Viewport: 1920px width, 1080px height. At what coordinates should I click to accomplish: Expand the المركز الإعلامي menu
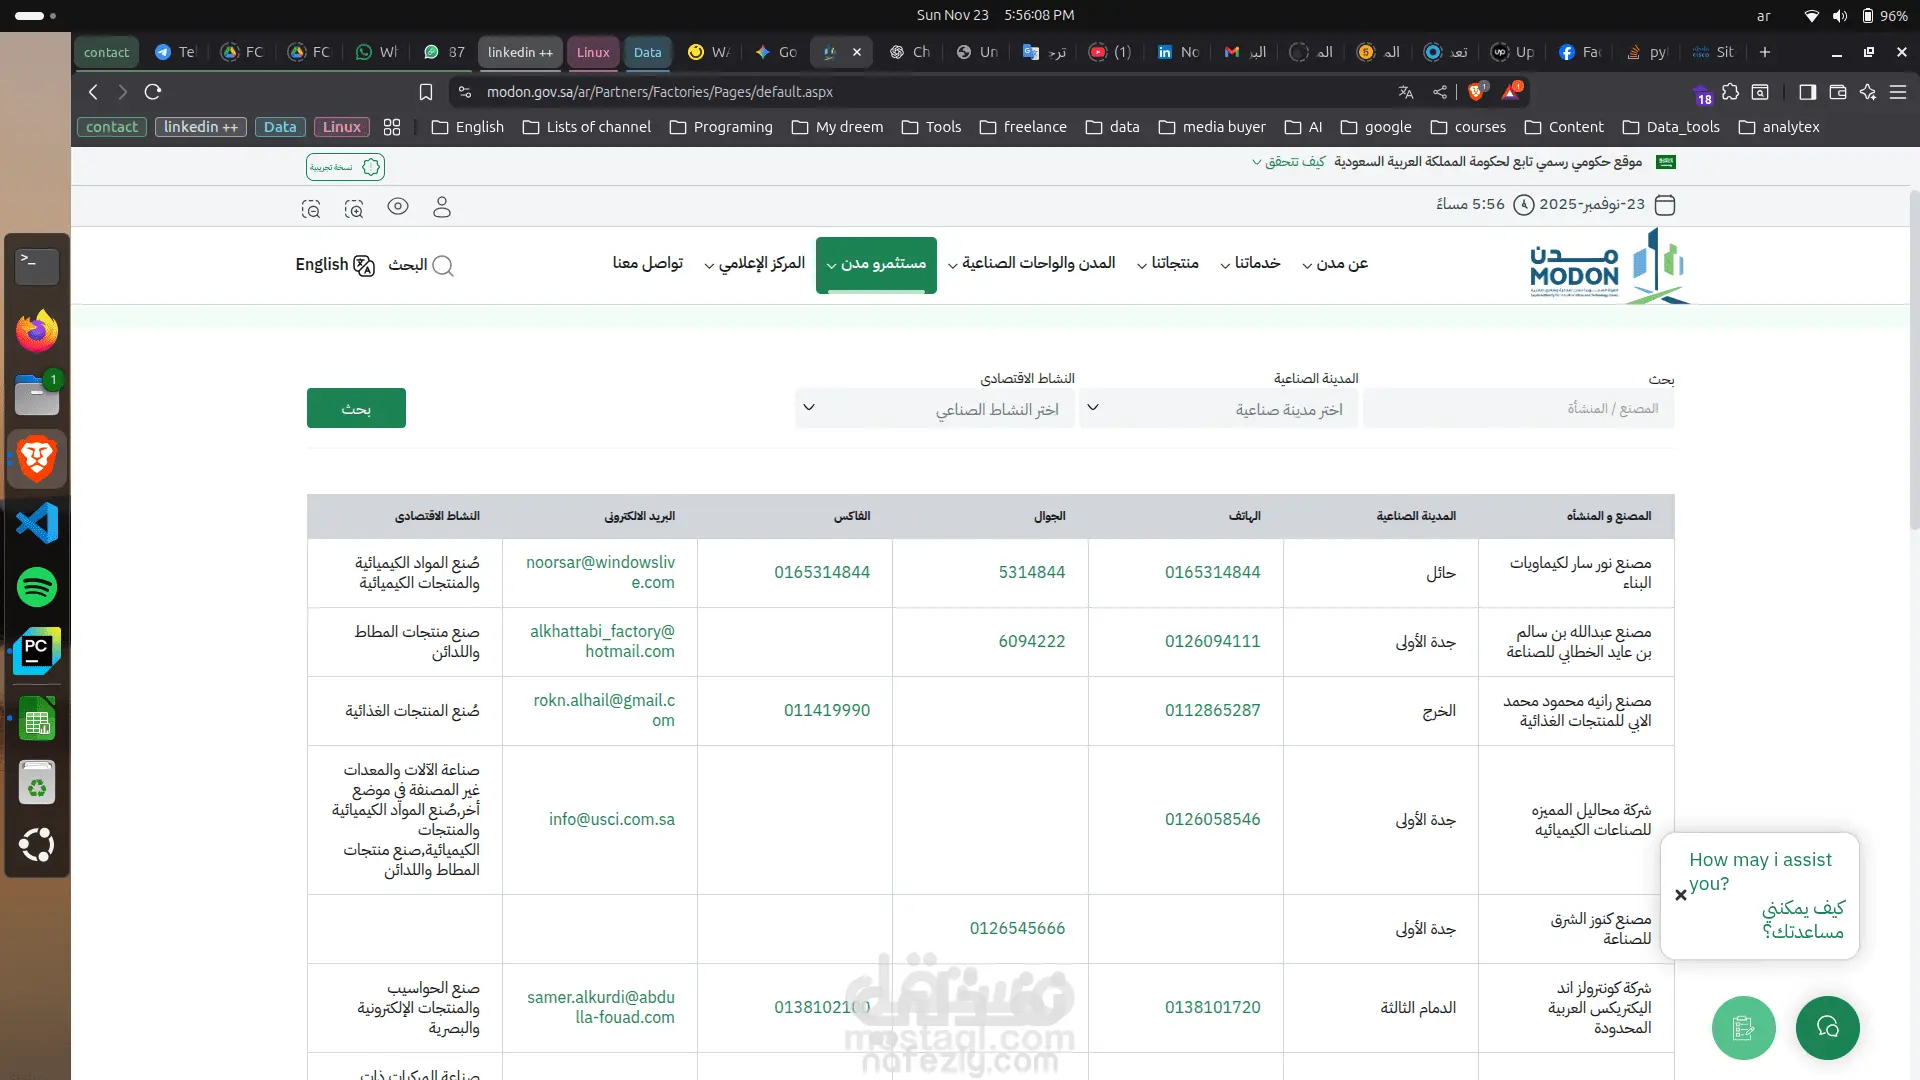(755, 263)
